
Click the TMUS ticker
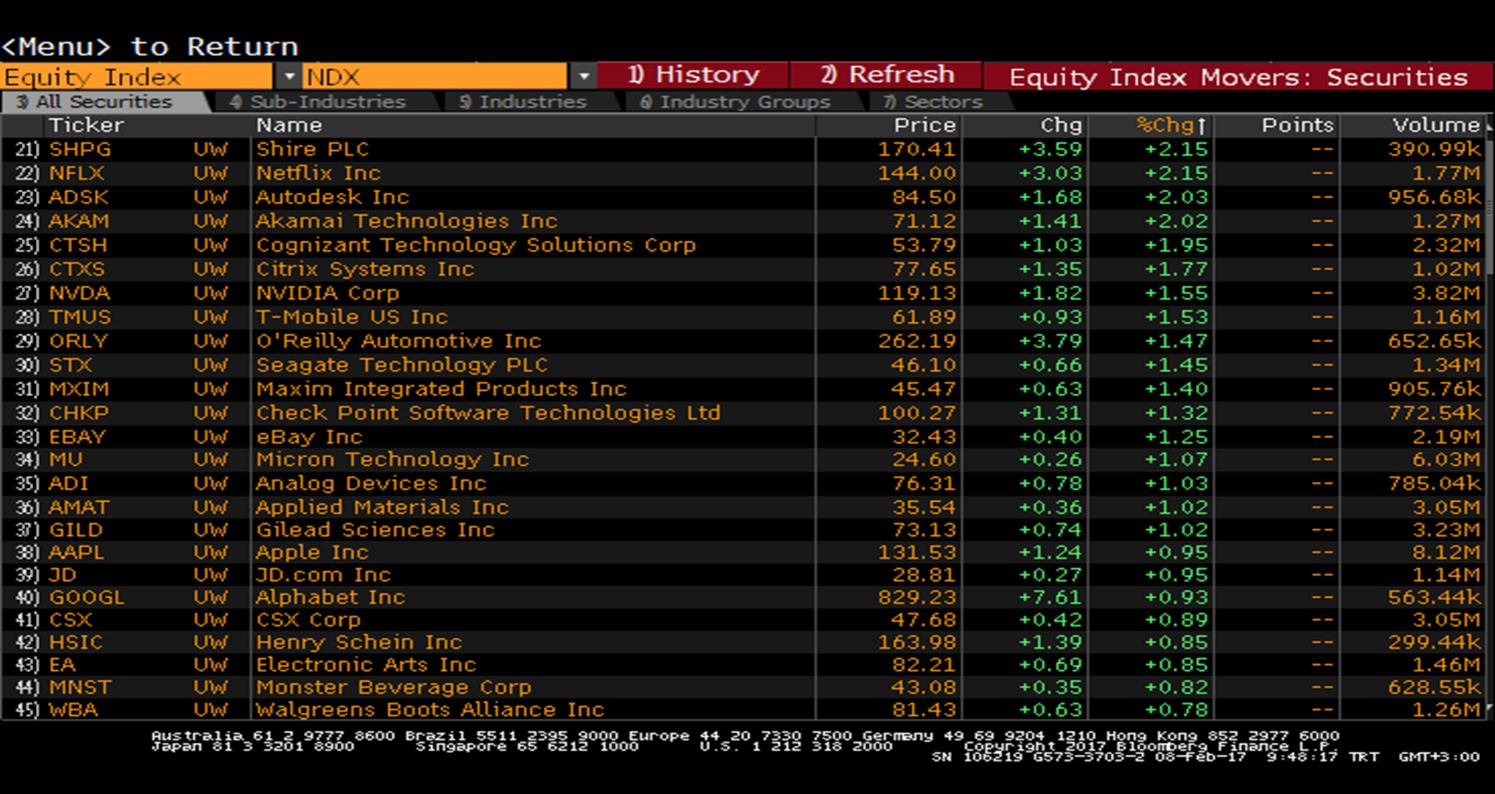(80, 317)
